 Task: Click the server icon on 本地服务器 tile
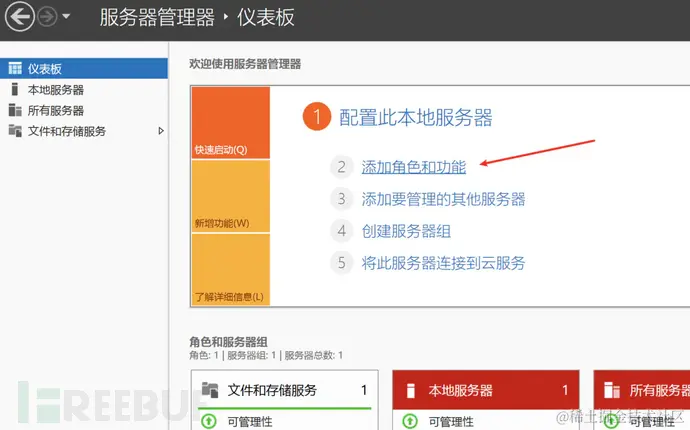[x=411, y=390]
